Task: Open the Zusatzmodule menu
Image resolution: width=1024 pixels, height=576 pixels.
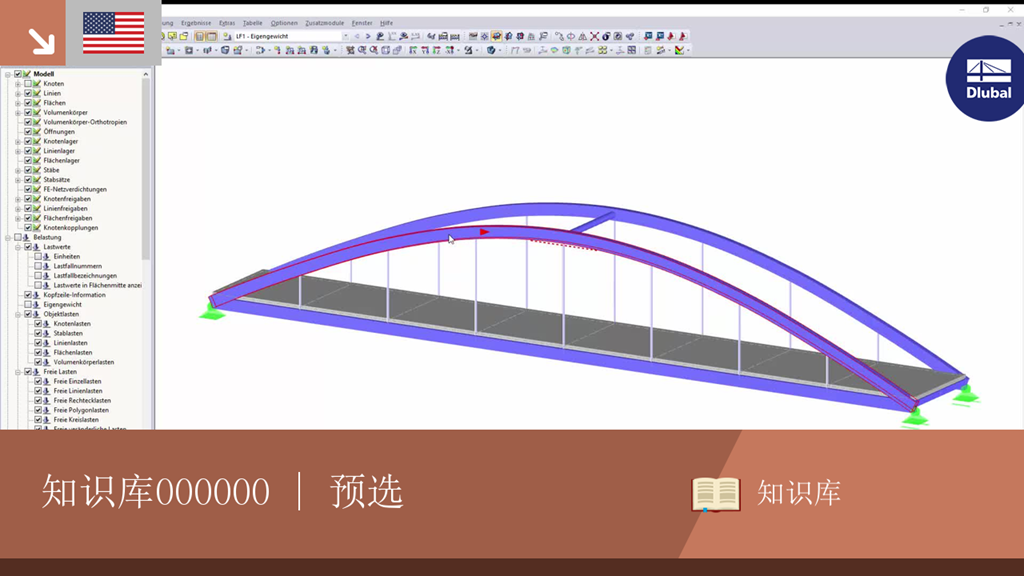Action: [325, 23]
